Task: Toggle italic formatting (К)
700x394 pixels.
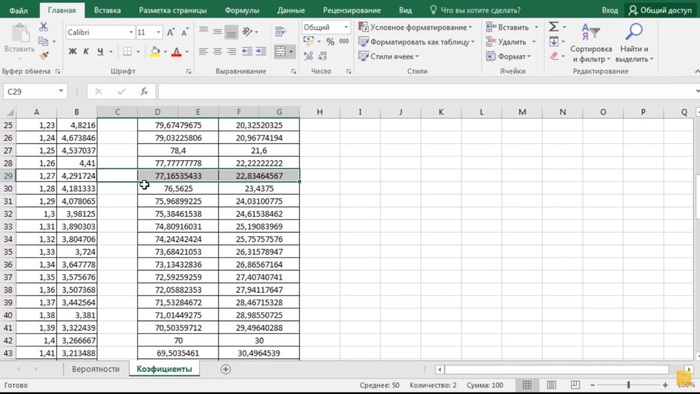Action: coord(86,52)
